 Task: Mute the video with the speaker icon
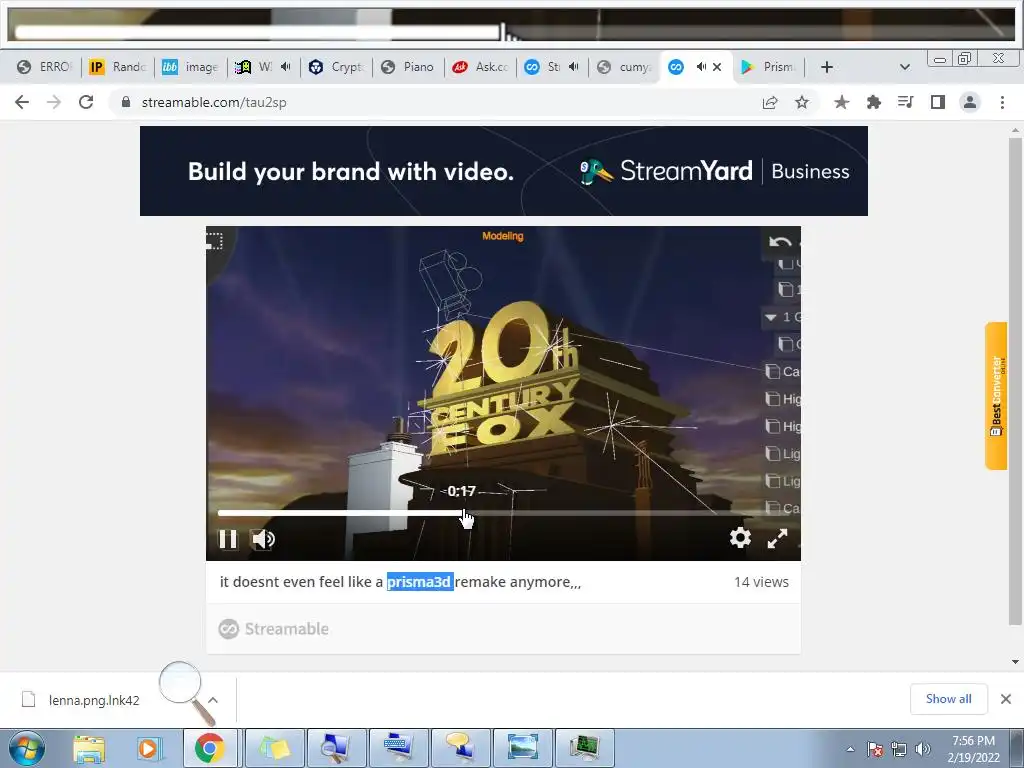(x=263, y=539)
